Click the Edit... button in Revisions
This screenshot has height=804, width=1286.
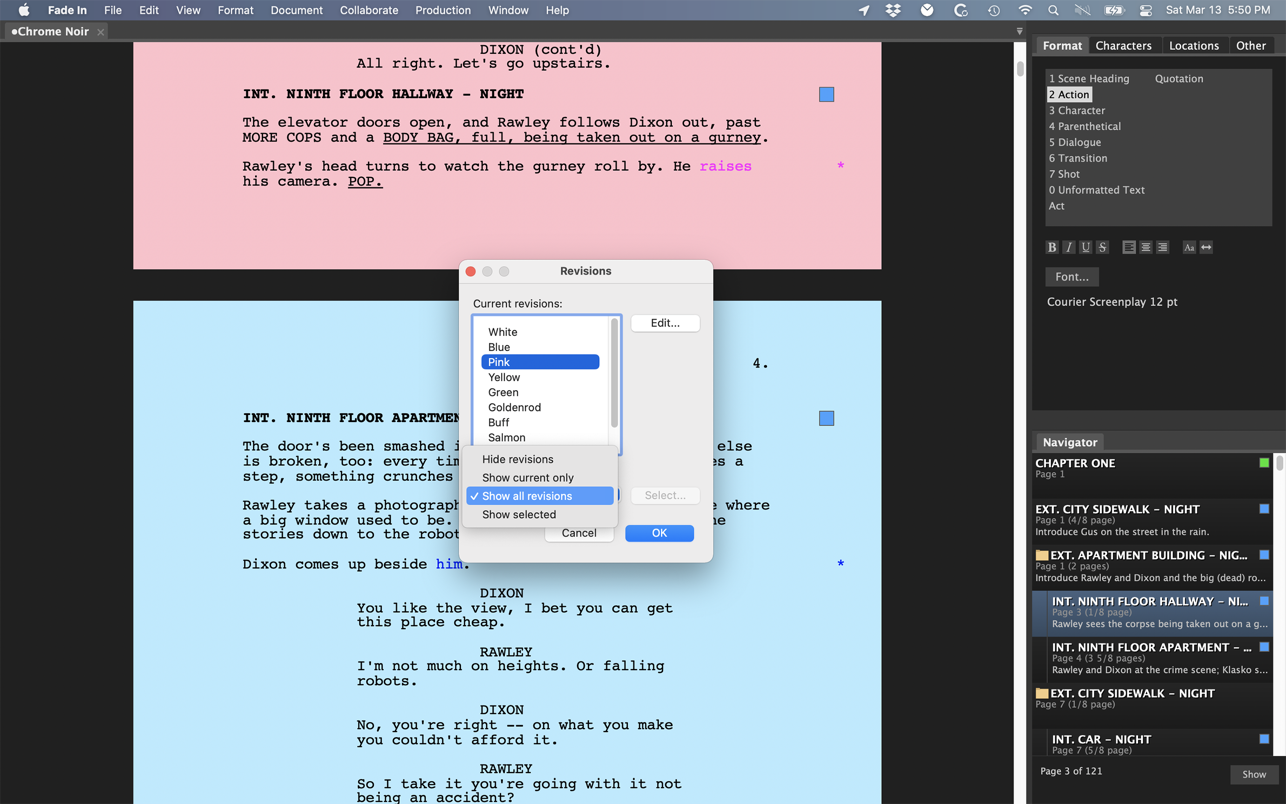665,323
